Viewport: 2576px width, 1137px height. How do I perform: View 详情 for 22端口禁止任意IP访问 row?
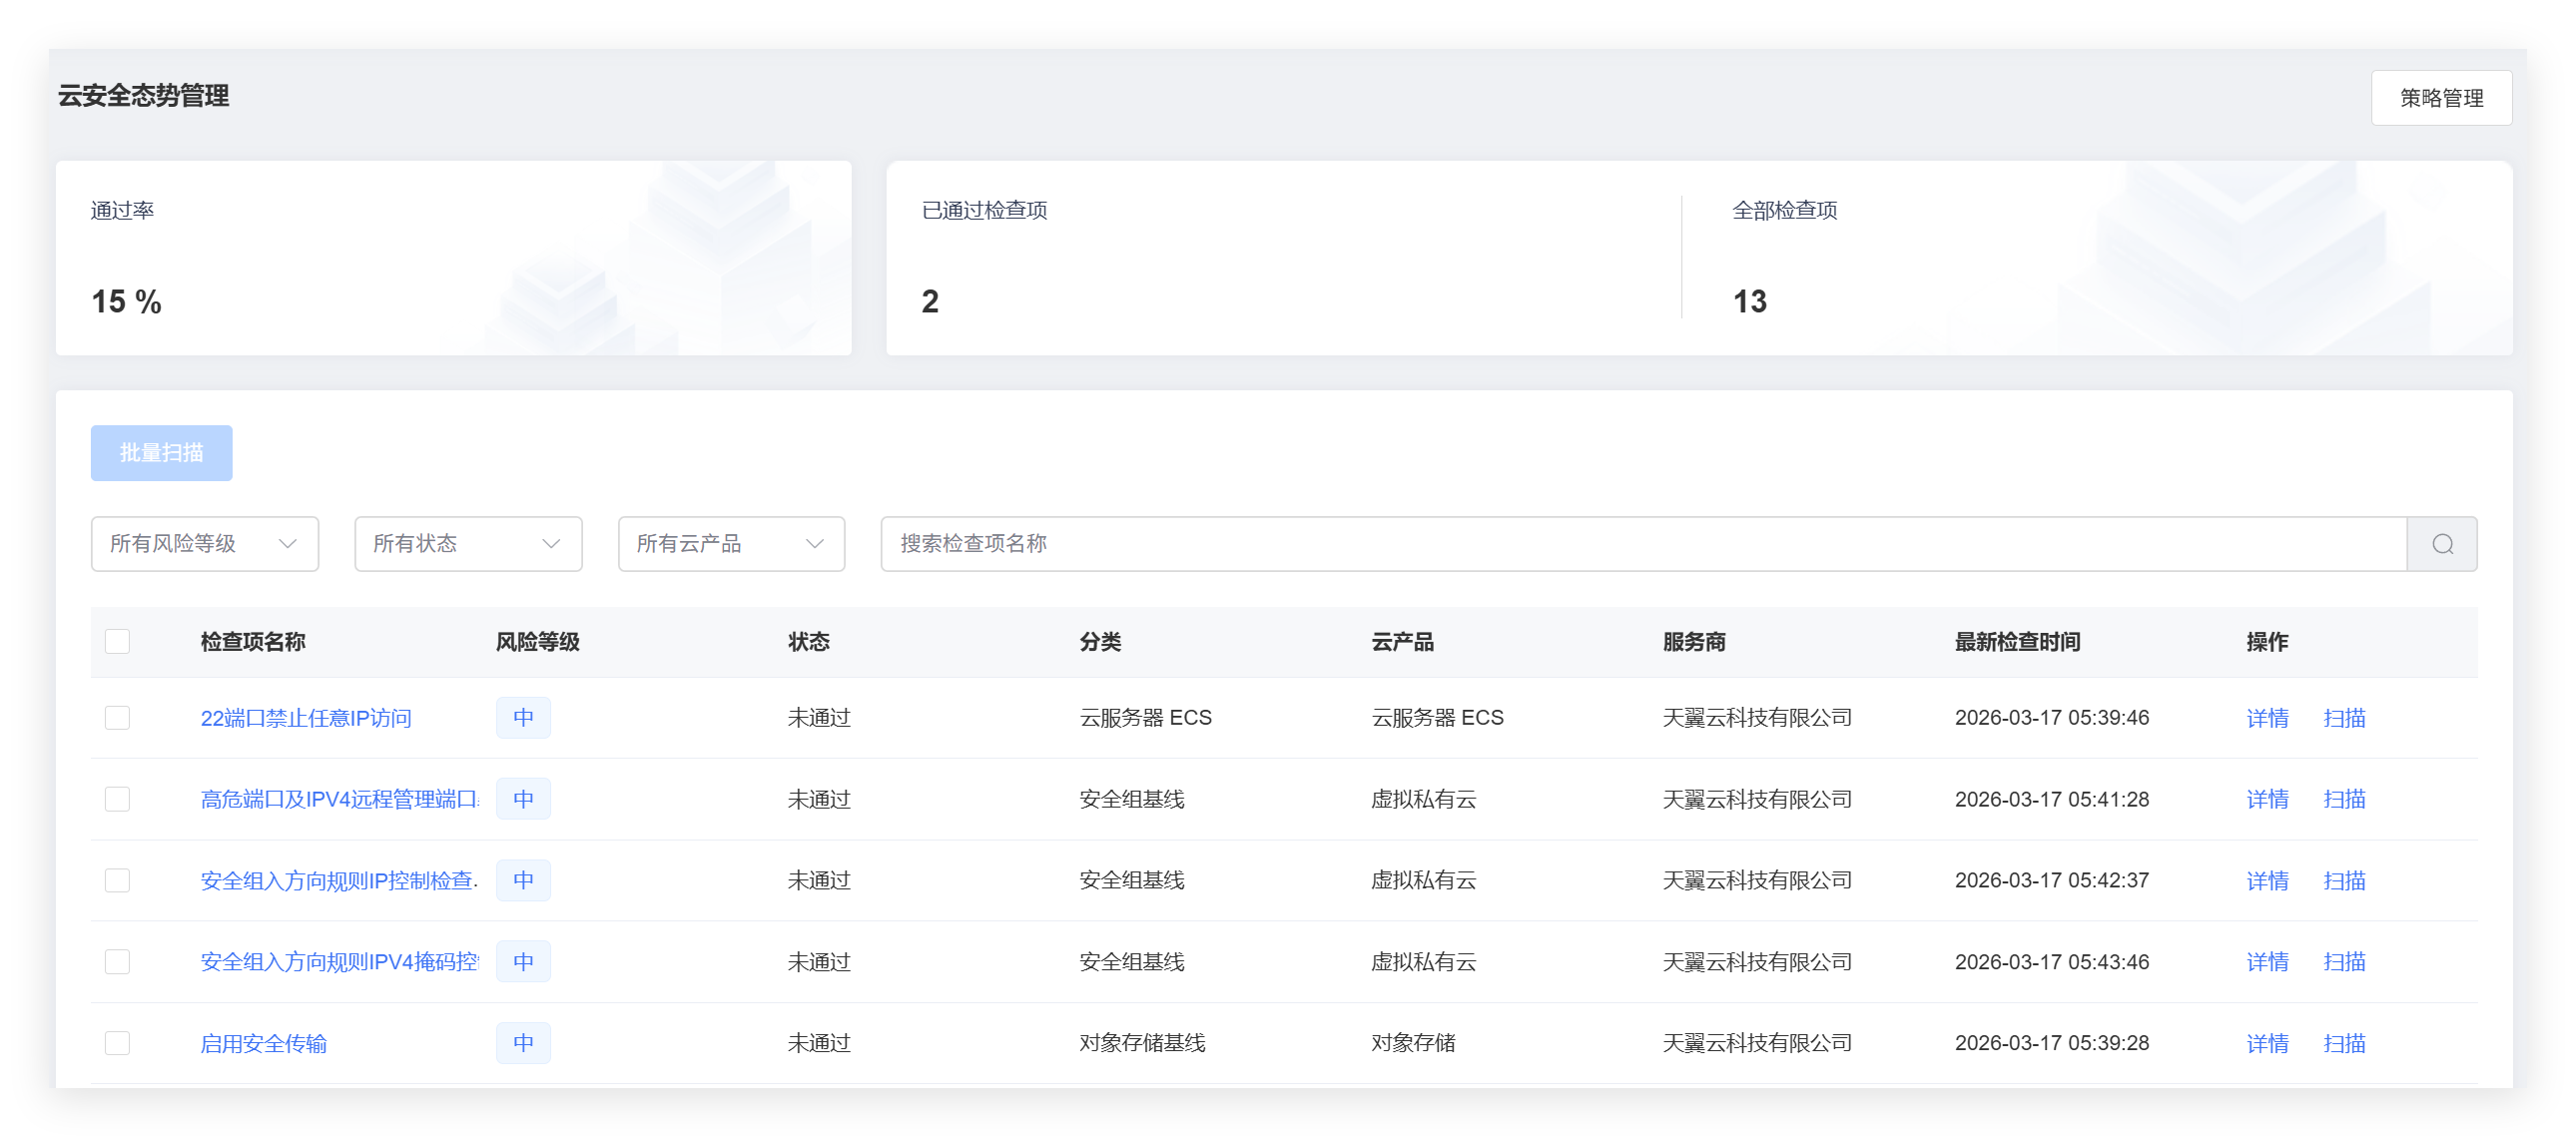click(x=2267, y=718)
